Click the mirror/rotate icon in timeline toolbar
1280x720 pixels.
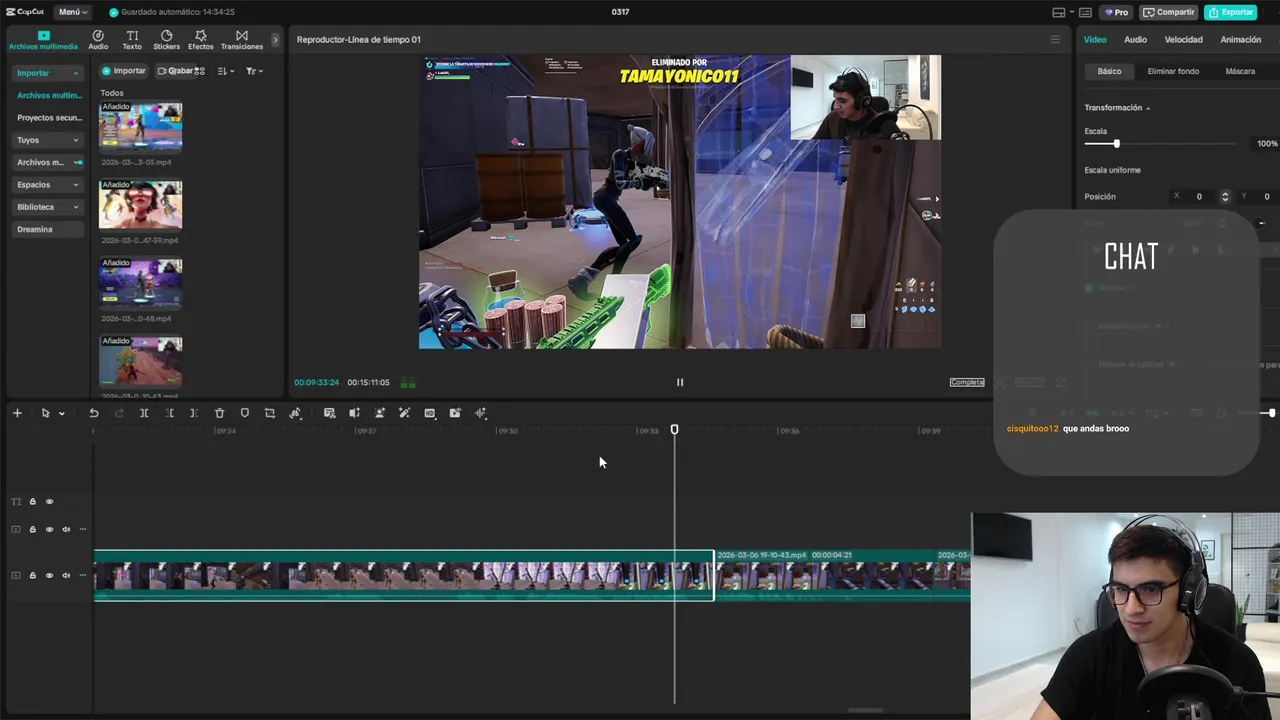pos(295,413)
